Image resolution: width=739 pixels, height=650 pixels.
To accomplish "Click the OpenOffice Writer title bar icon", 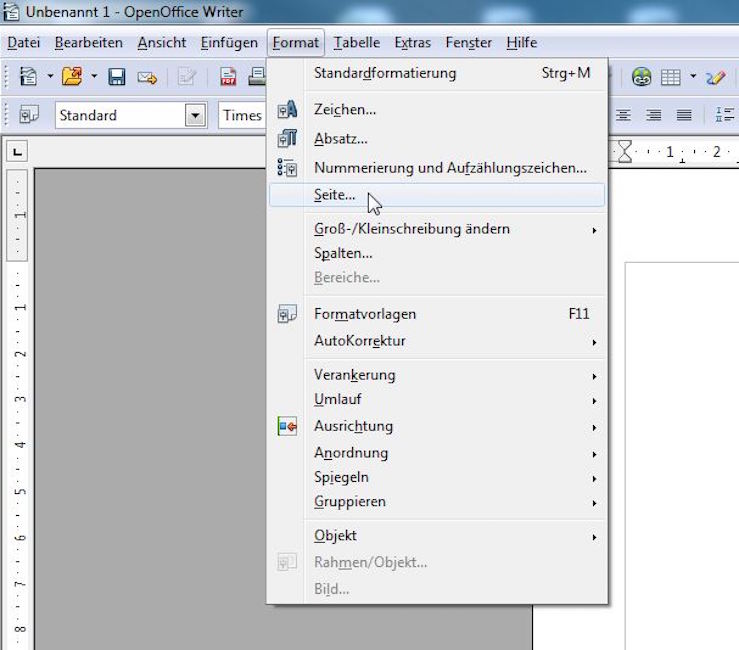I will tap(11, 12).
